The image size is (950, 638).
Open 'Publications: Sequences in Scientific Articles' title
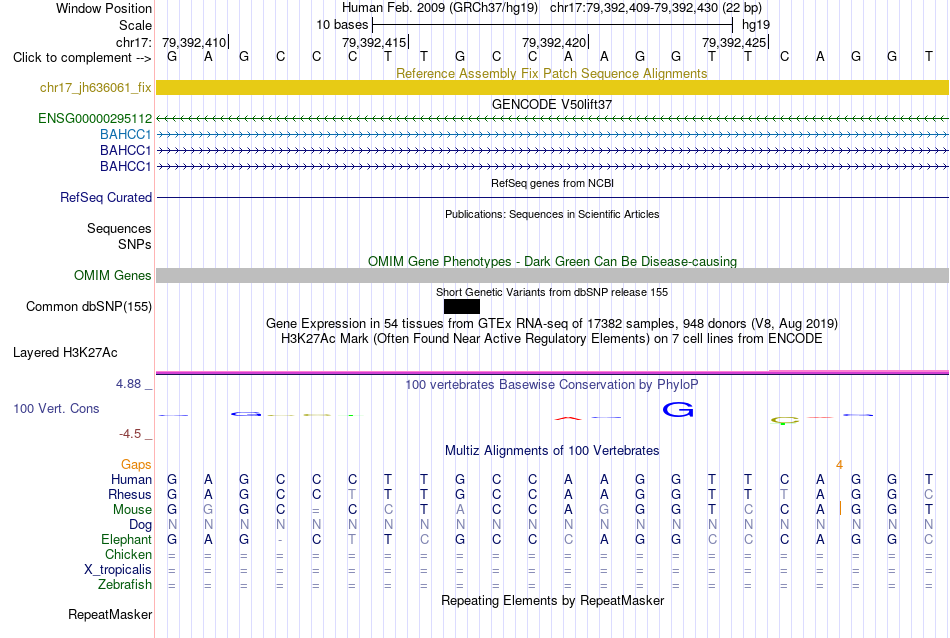coord(552,214)
